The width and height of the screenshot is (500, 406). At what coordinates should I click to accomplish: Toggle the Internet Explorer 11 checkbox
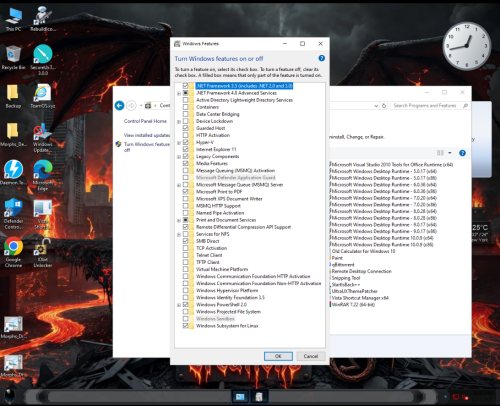[186, 149]
